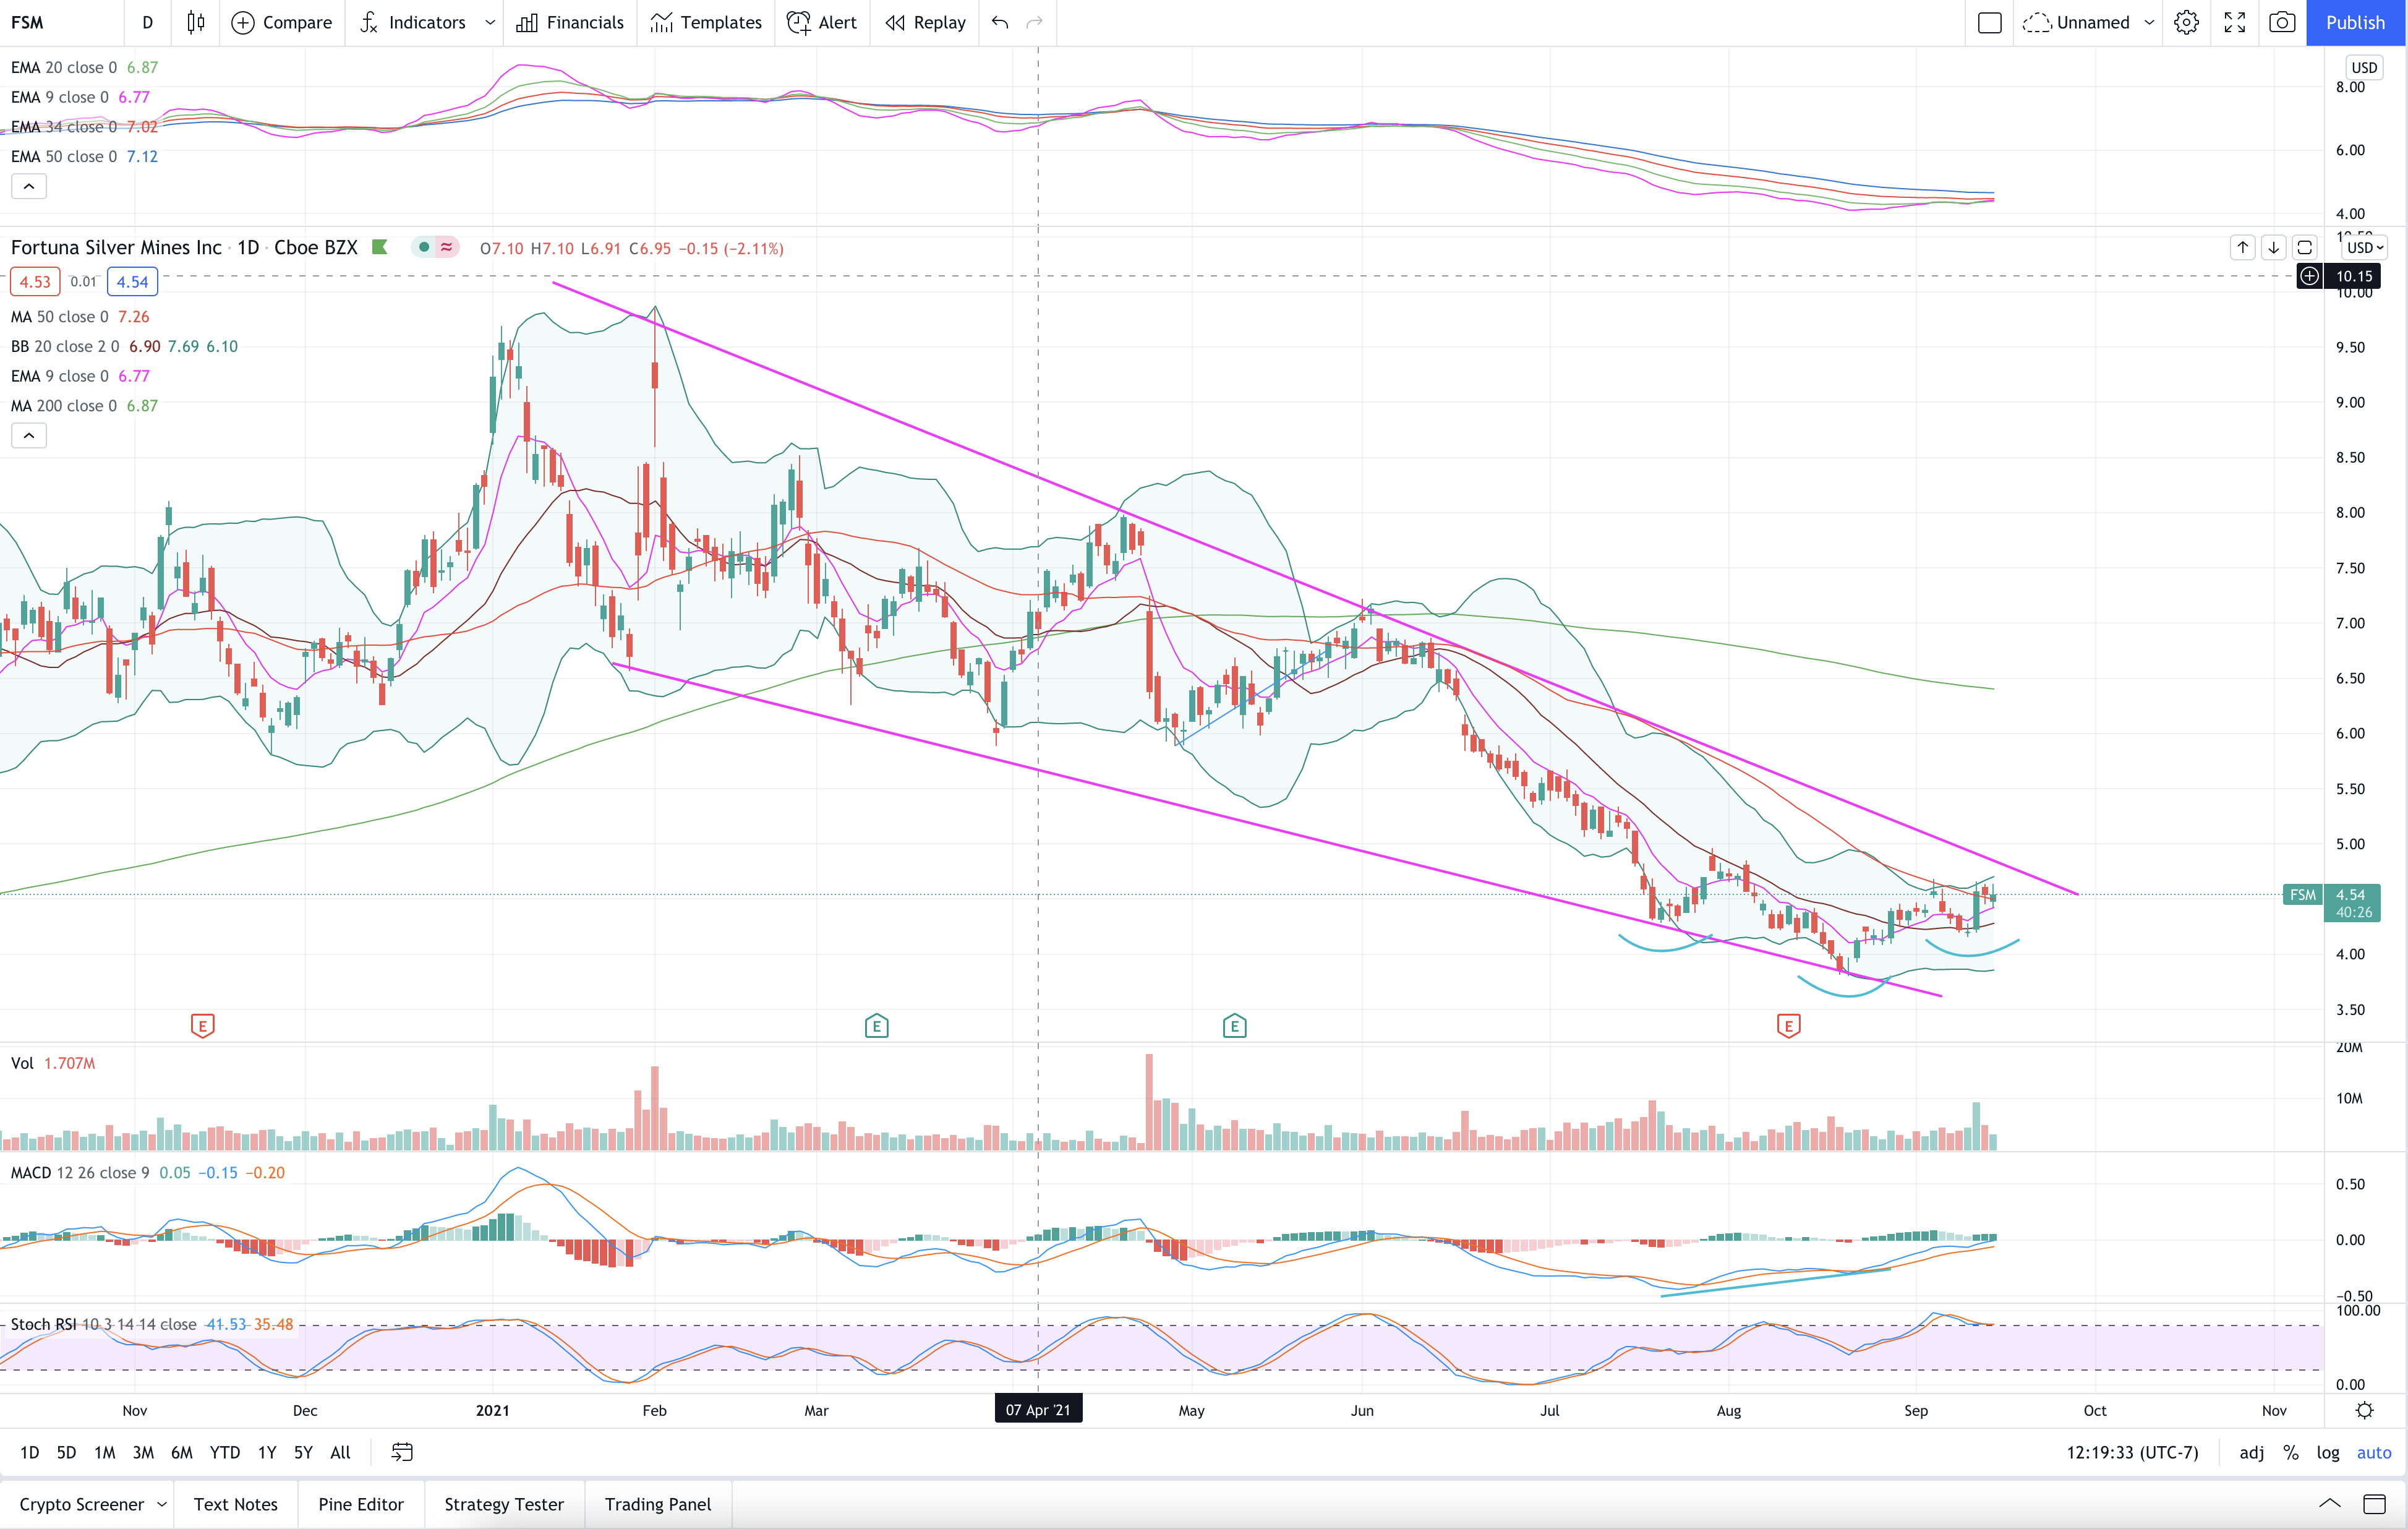Click the blue Publish button

click(x=2355, y=22)
